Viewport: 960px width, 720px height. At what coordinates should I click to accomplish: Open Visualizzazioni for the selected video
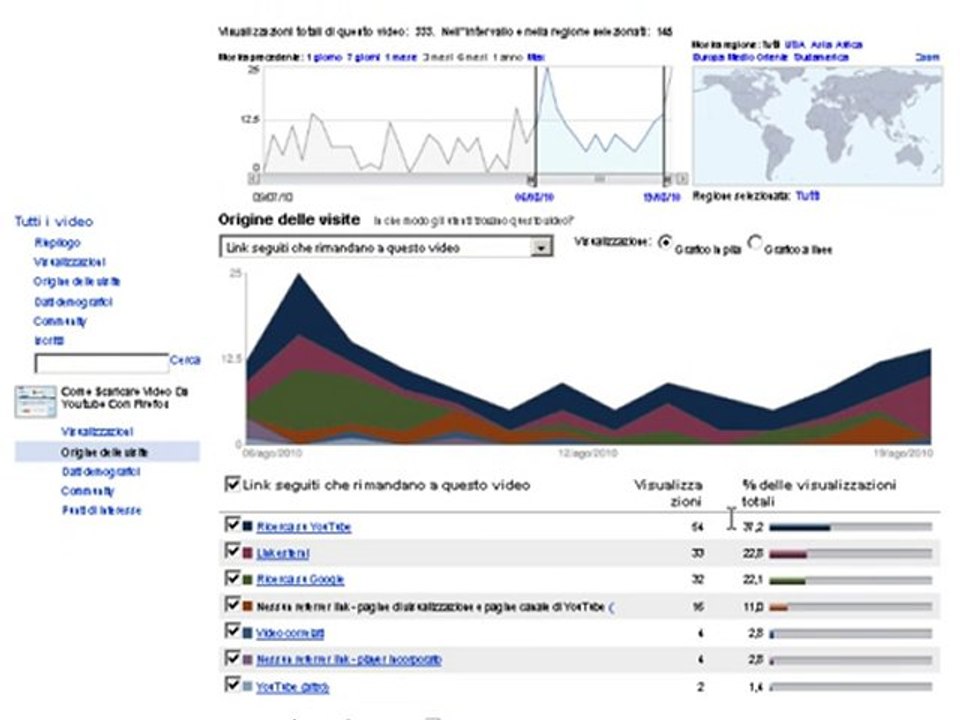(x=97, y=432)
